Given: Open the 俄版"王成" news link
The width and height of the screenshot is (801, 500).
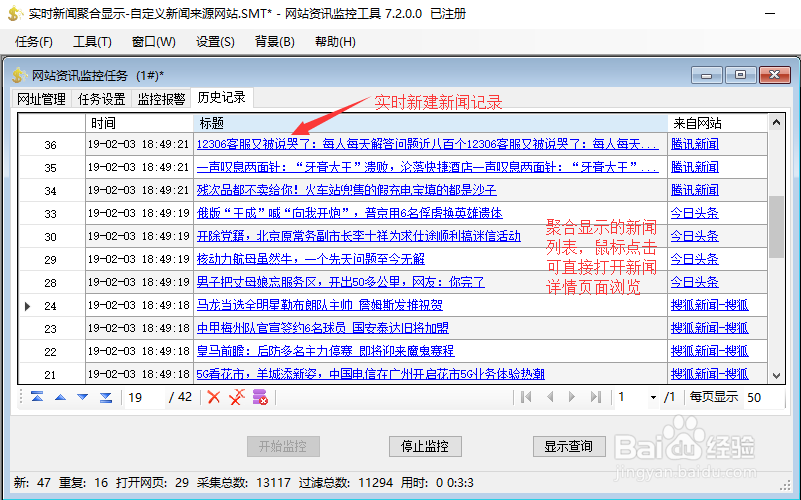Looking at the screenshot, I should [349, 213].
